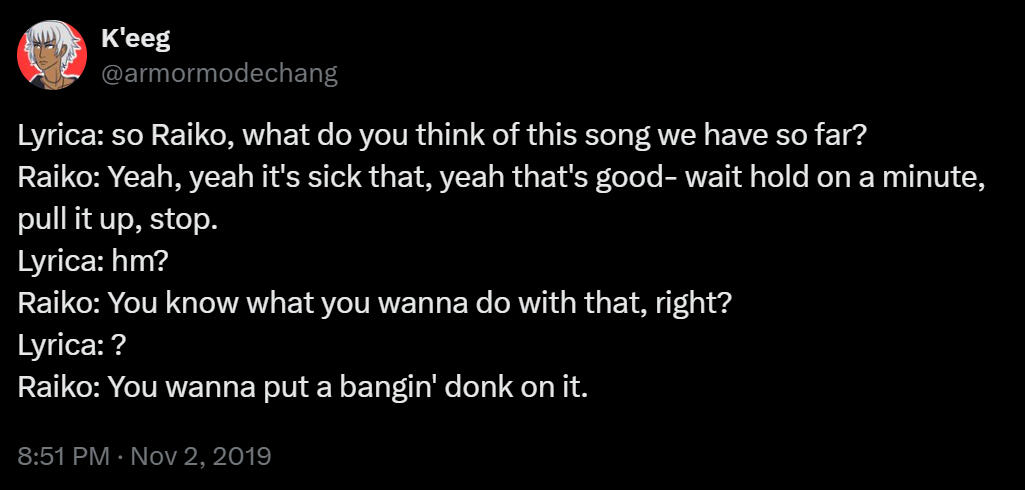Screen dimensions: 1025x490
Task: Open the K'eeg display name link
Action: [x=136, y=39]
